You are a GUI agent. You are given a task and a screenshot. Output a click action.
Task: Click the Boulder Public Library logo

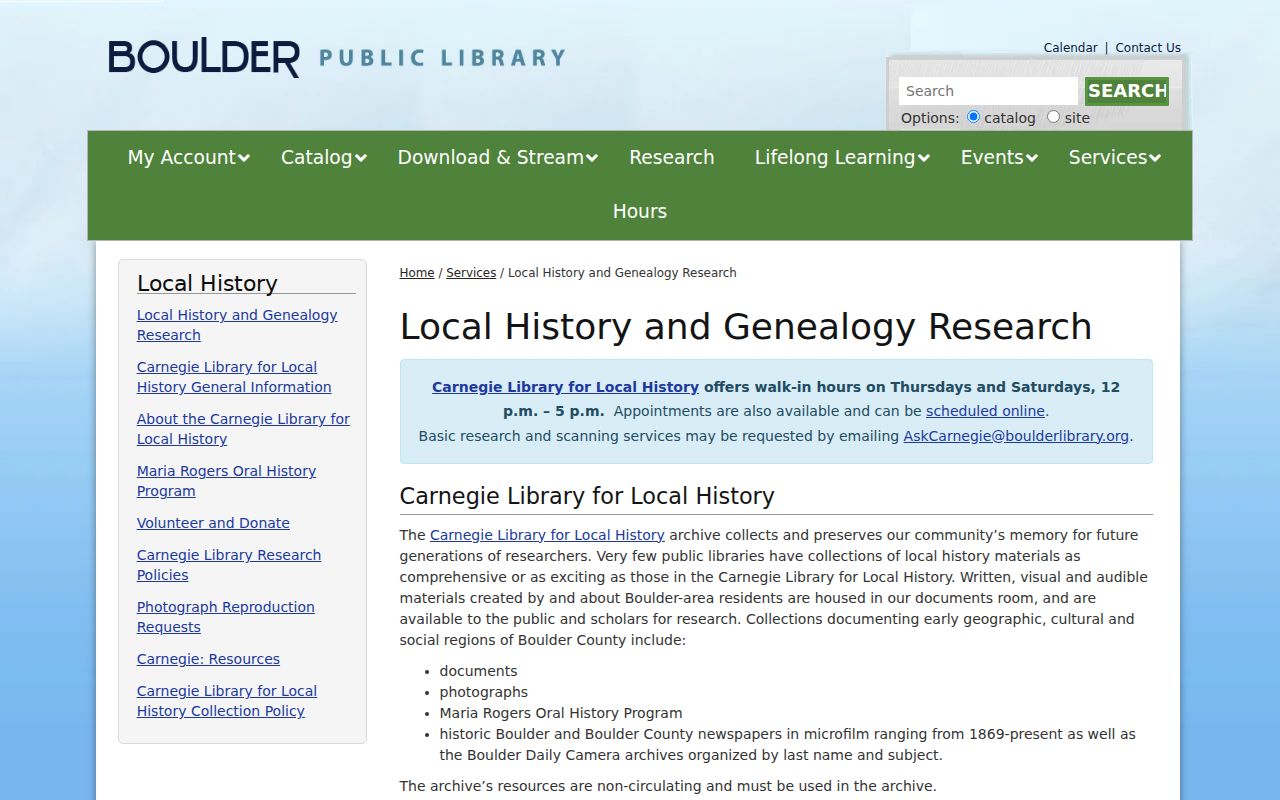(336, 58)
